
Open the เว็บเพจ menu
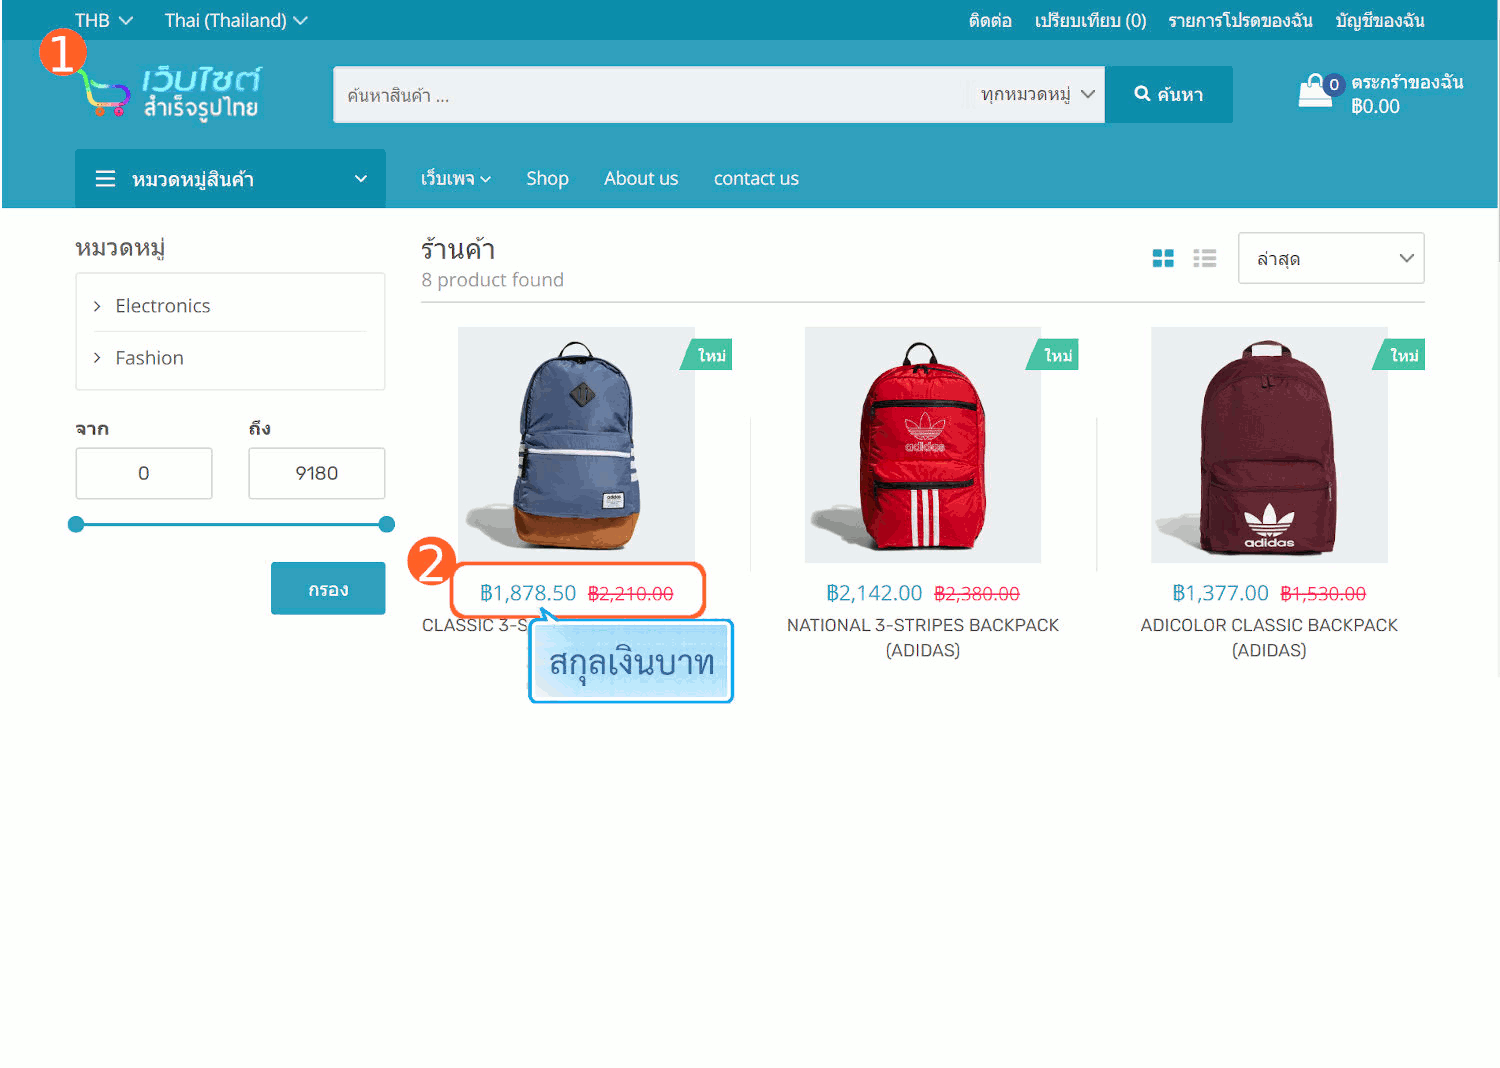pos(456,178)
